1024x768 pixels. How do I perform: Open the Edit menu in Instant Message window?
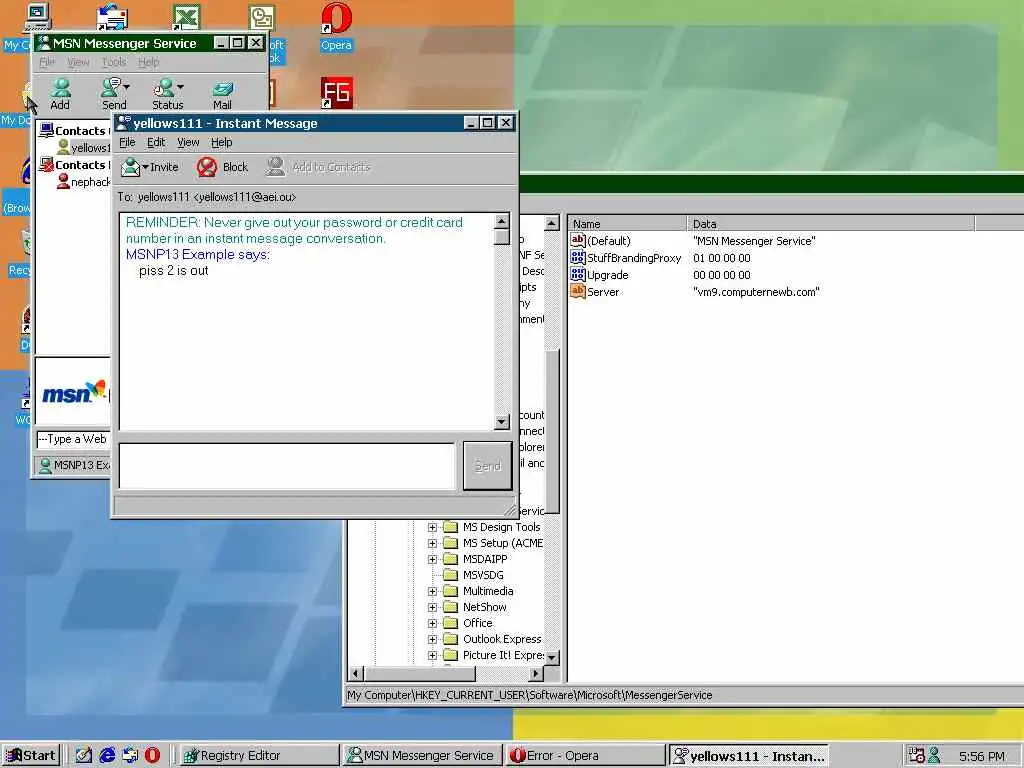(156, 142)
